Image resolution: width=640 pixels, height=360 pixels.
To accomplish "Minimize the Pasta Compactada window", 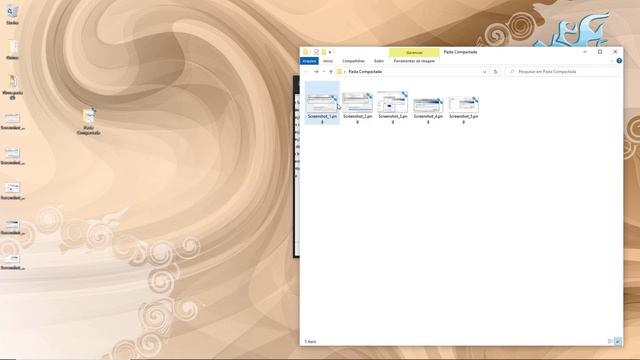I will 585,52.
